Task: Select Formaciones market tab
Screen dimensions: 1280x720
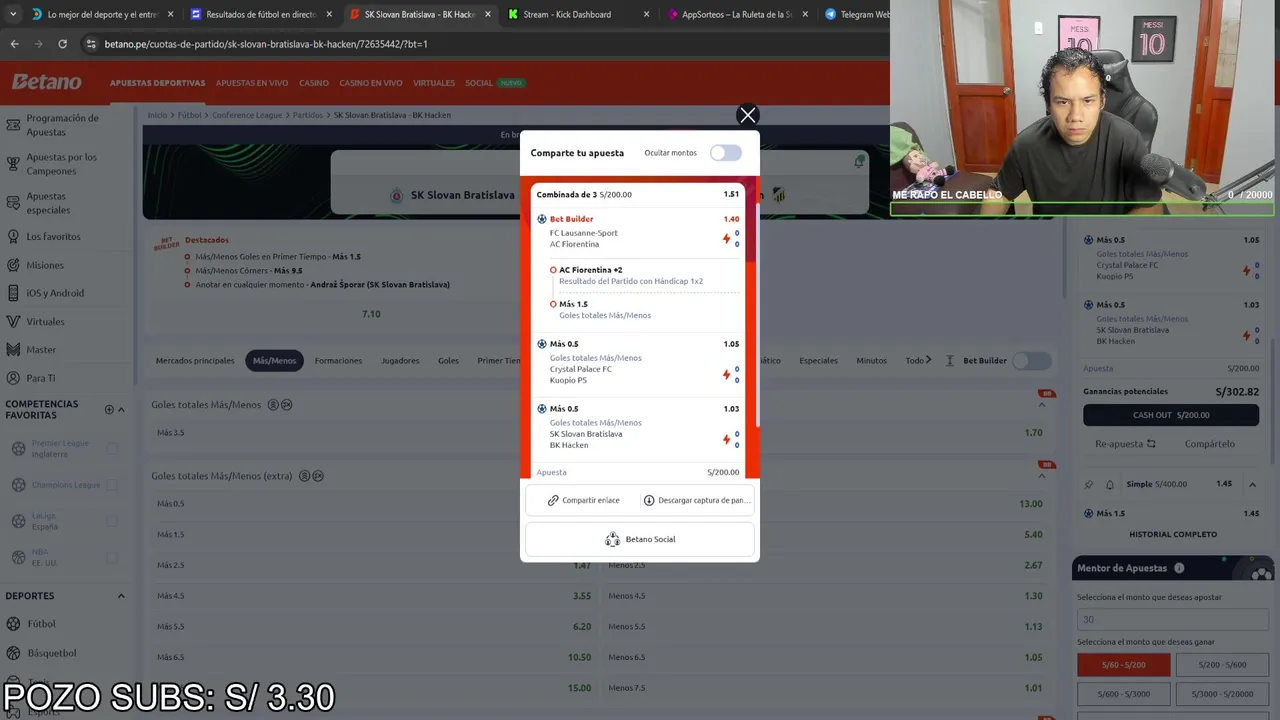Action: [x=338, y=361]
